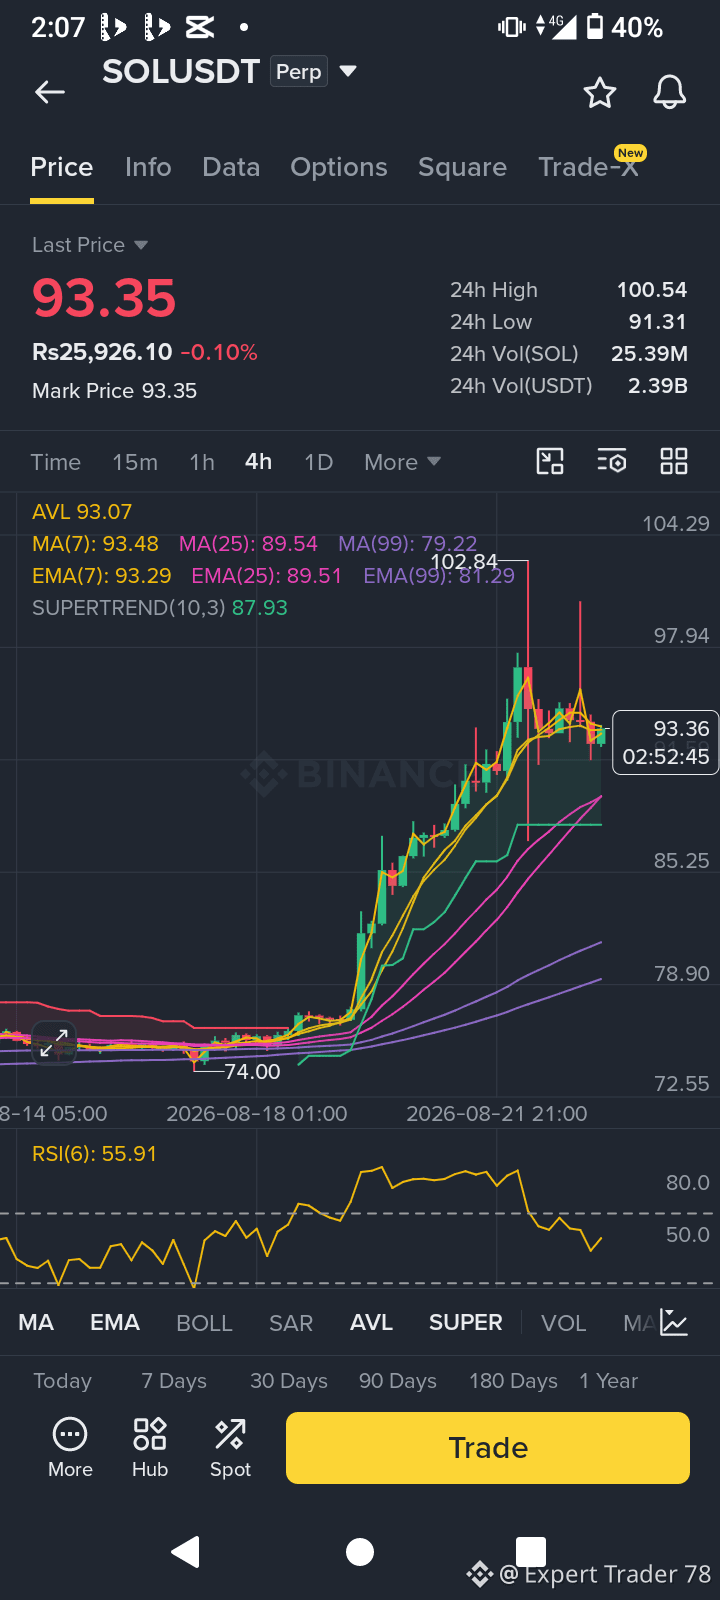Toggle the SUPER indicator
Viewport: 720px width, 1600px height.
pos(466,1323)
